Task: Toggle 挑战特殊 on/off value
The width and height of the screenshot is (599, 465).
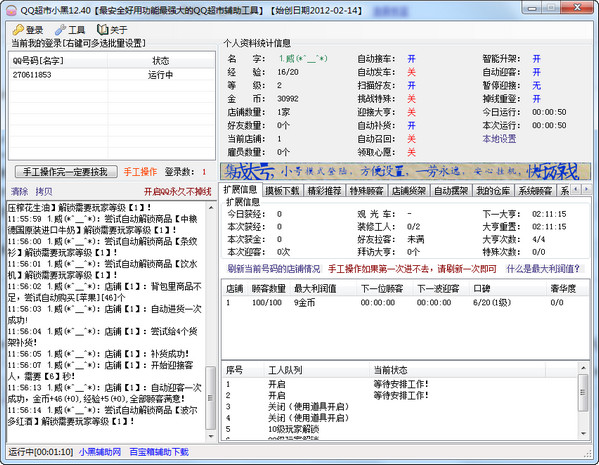Action: tap(411, 99)
